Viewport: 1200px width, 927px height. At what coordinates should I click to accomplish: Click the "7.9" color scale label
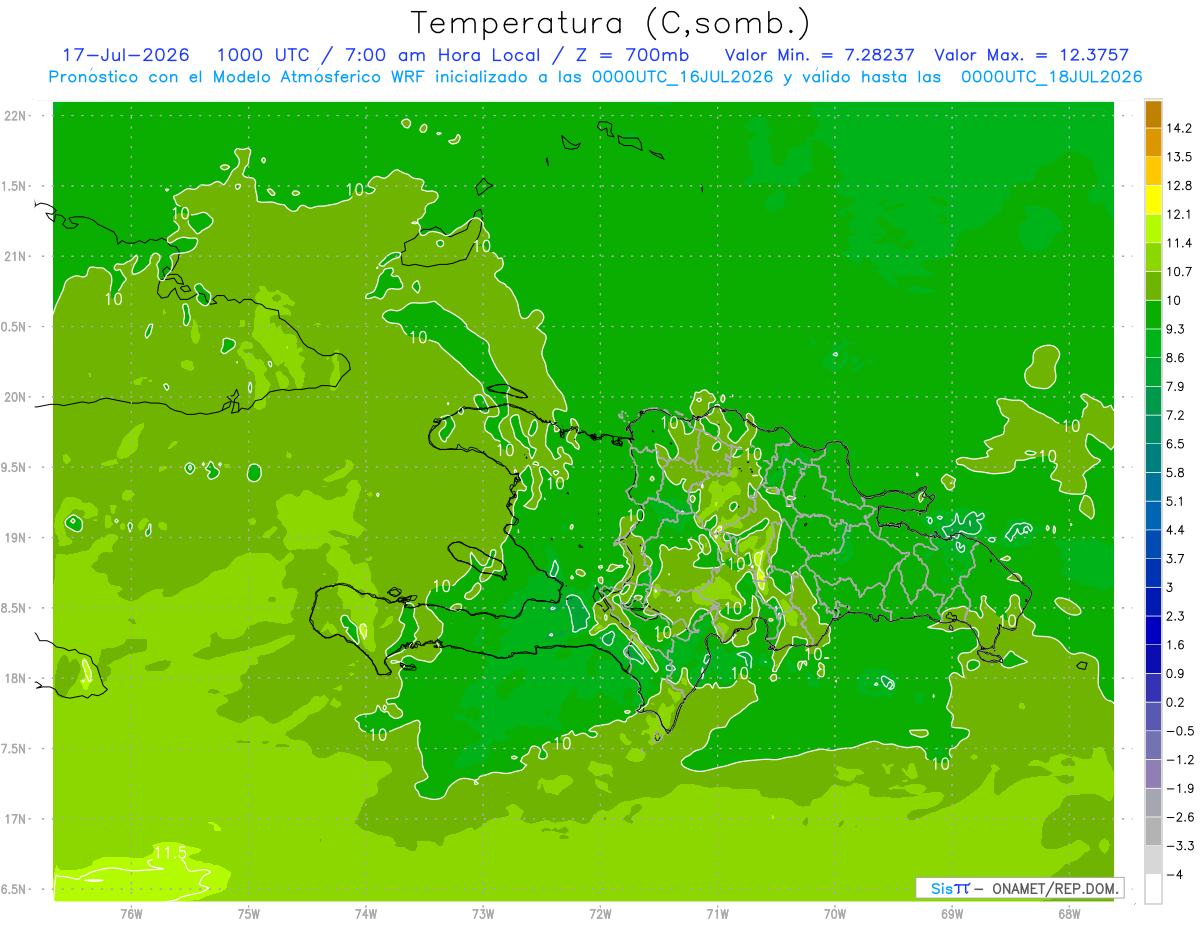pos(1175,386)
